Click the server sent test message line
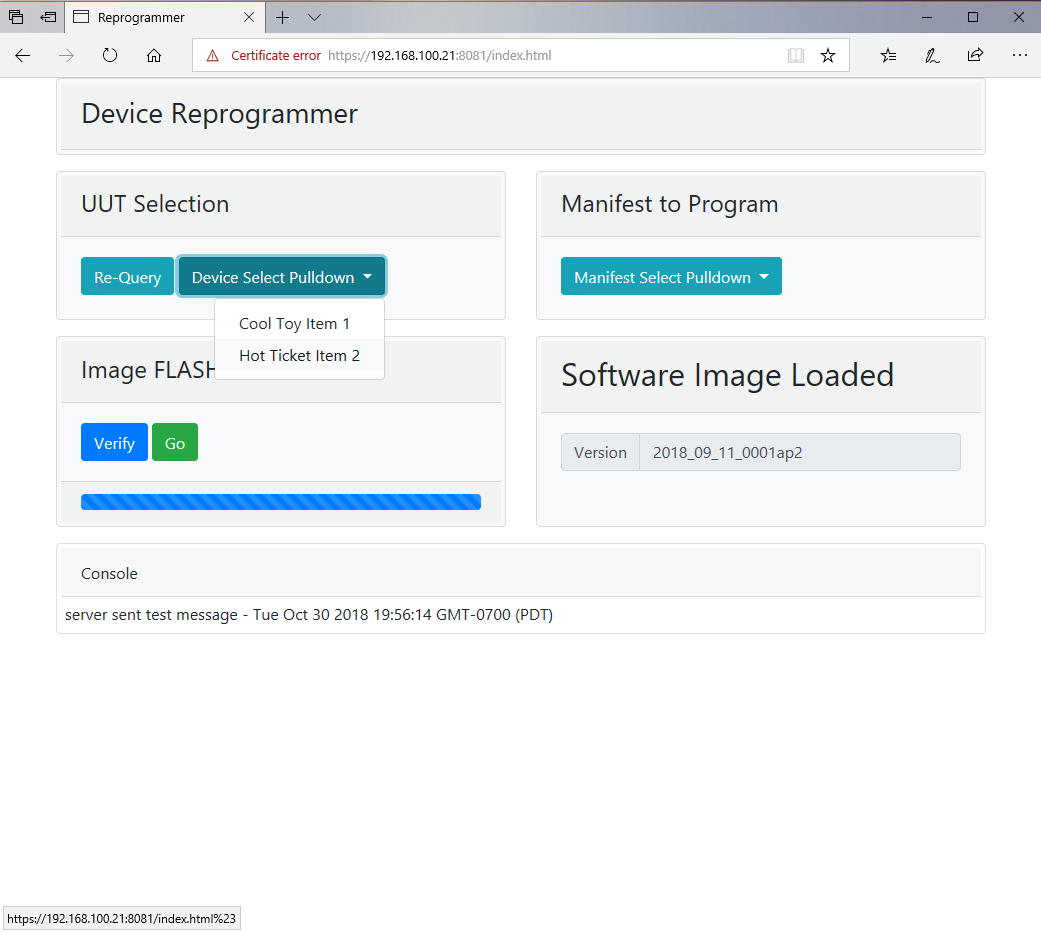This screenshot has width=1041, height=933. point(309,615)
